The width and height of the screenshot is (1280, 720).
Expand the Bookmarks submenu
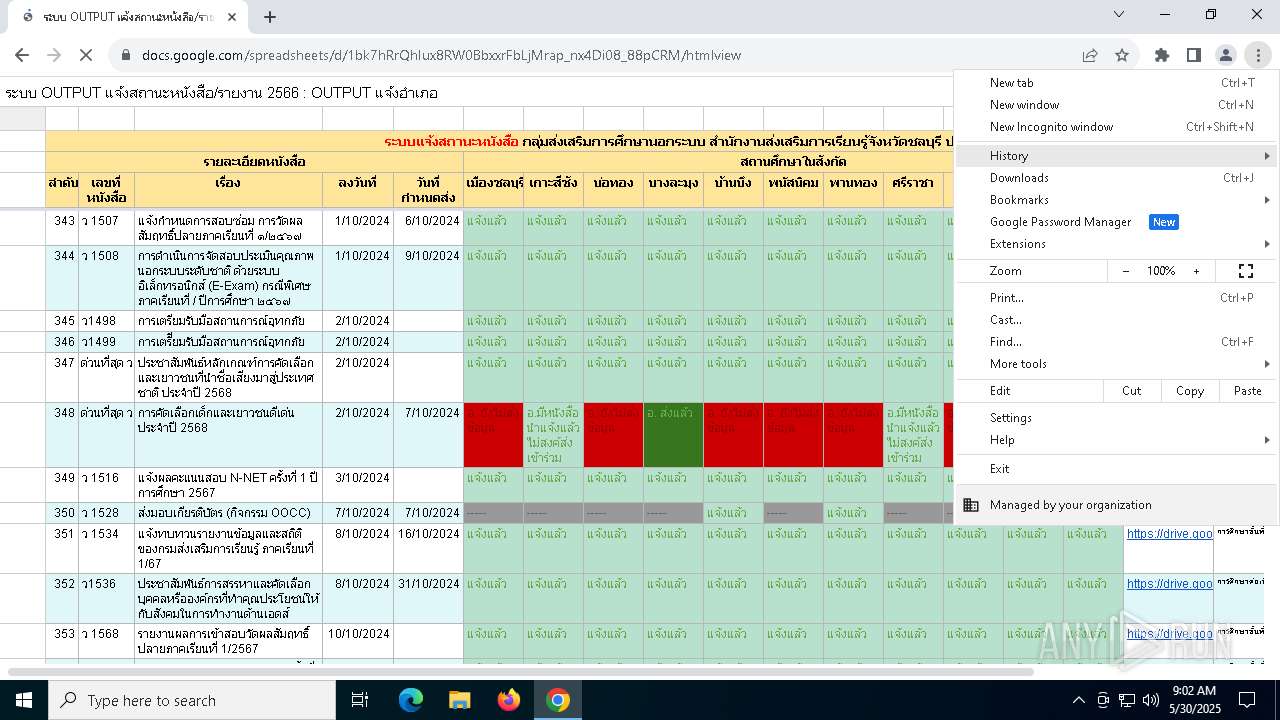1115,200
